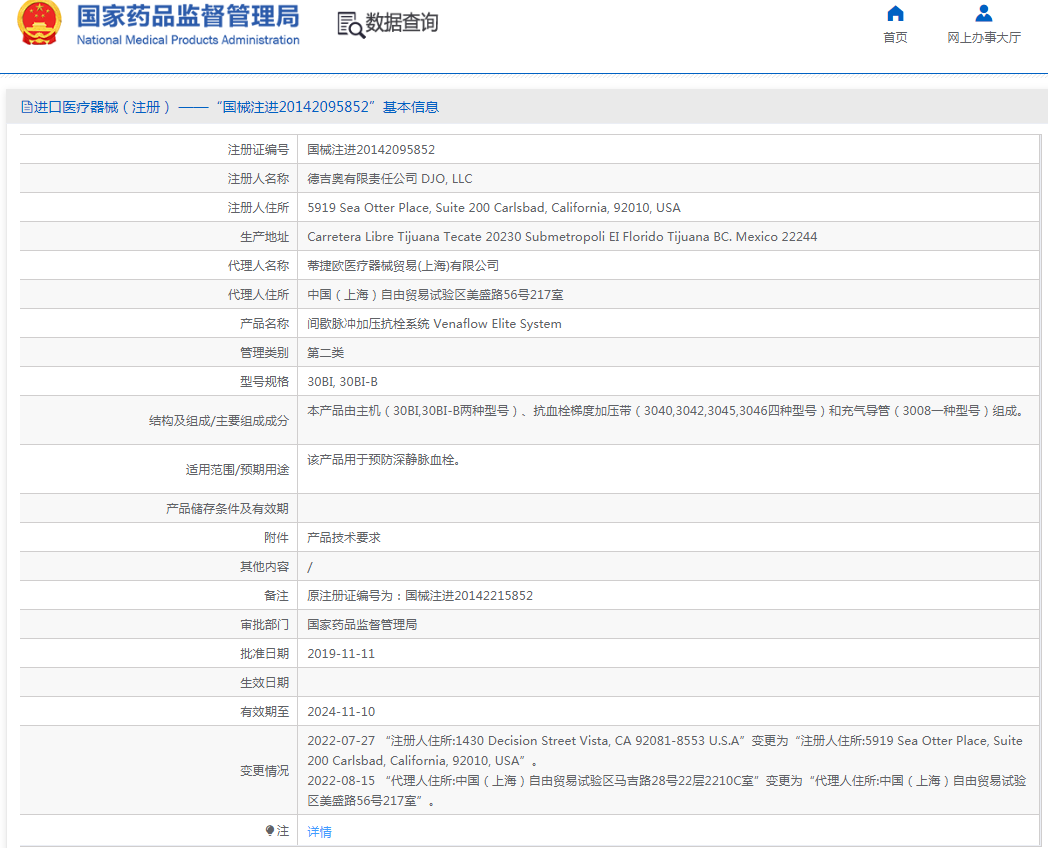
Task: Select agent address 美盛路56号217室 value
Action: point(435,295)
